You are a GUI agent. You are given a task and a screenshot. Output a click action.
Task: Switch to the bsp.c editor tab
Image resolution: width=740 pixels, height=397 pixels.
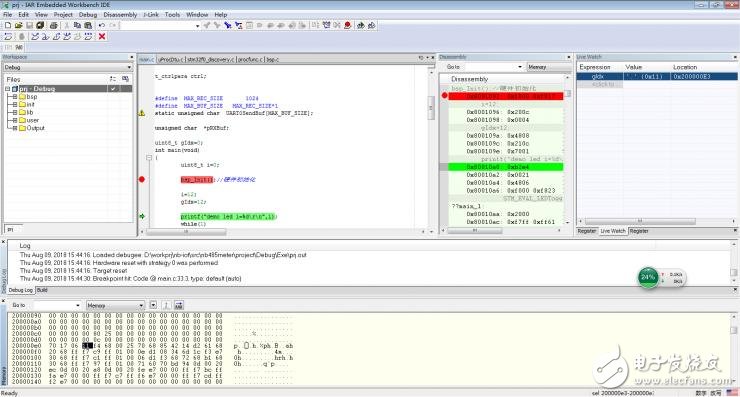(x=273, y=59)
